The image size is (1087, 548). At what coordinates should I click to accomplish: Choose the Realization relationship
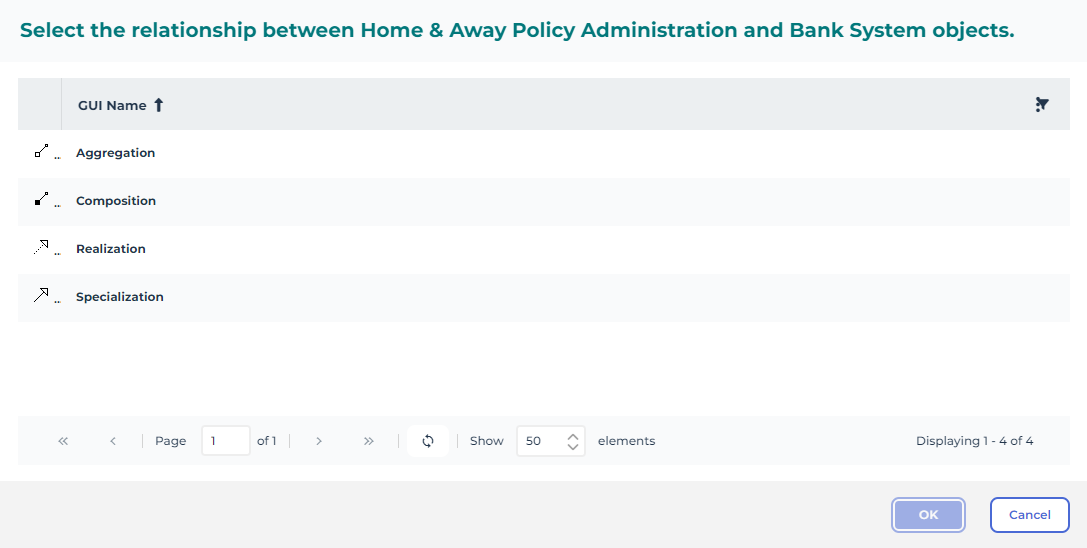coord(111,249)
